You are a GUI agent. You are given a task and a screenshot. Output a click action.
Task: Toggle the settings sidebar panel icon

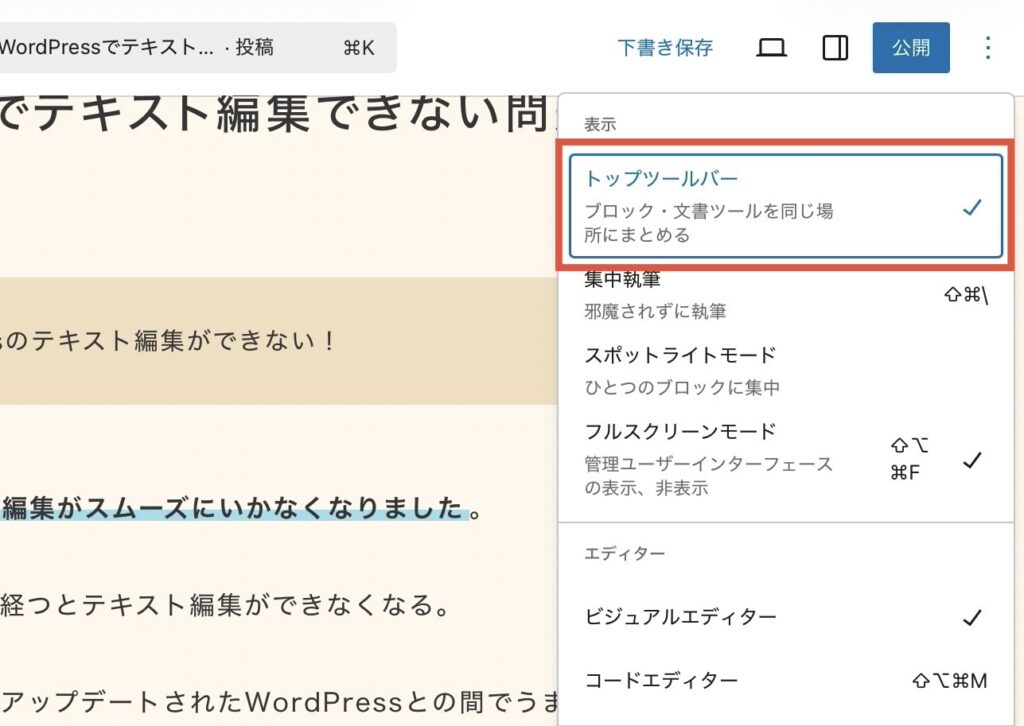point(835,48)
